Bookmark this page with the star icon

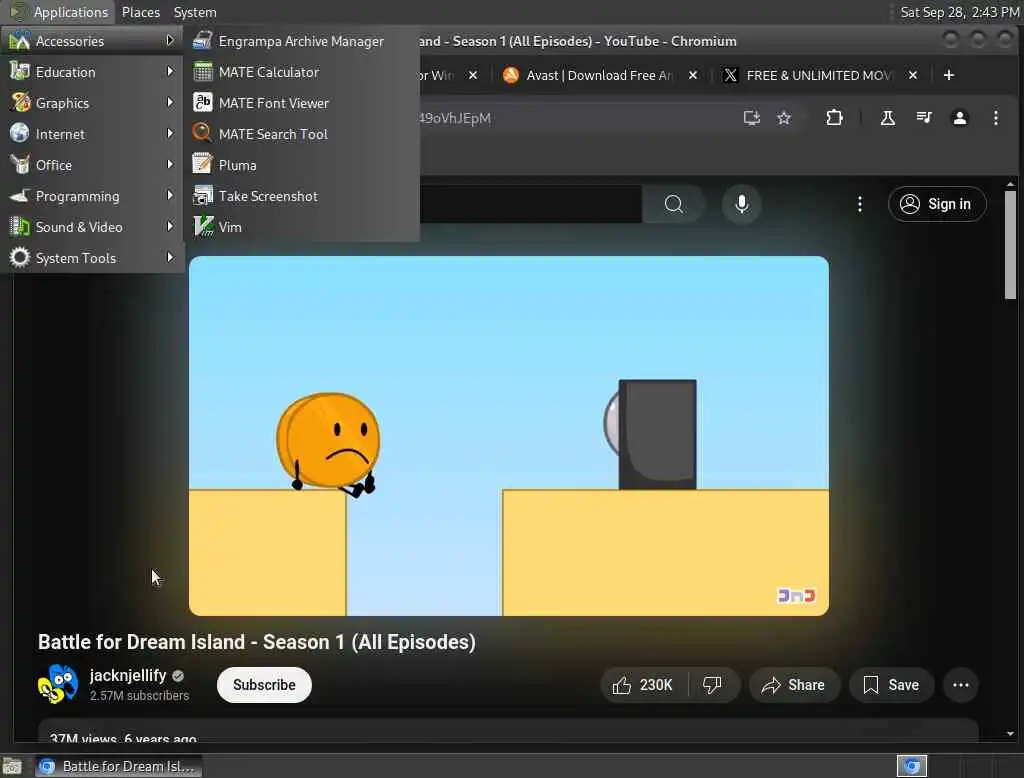coord(784,118)
